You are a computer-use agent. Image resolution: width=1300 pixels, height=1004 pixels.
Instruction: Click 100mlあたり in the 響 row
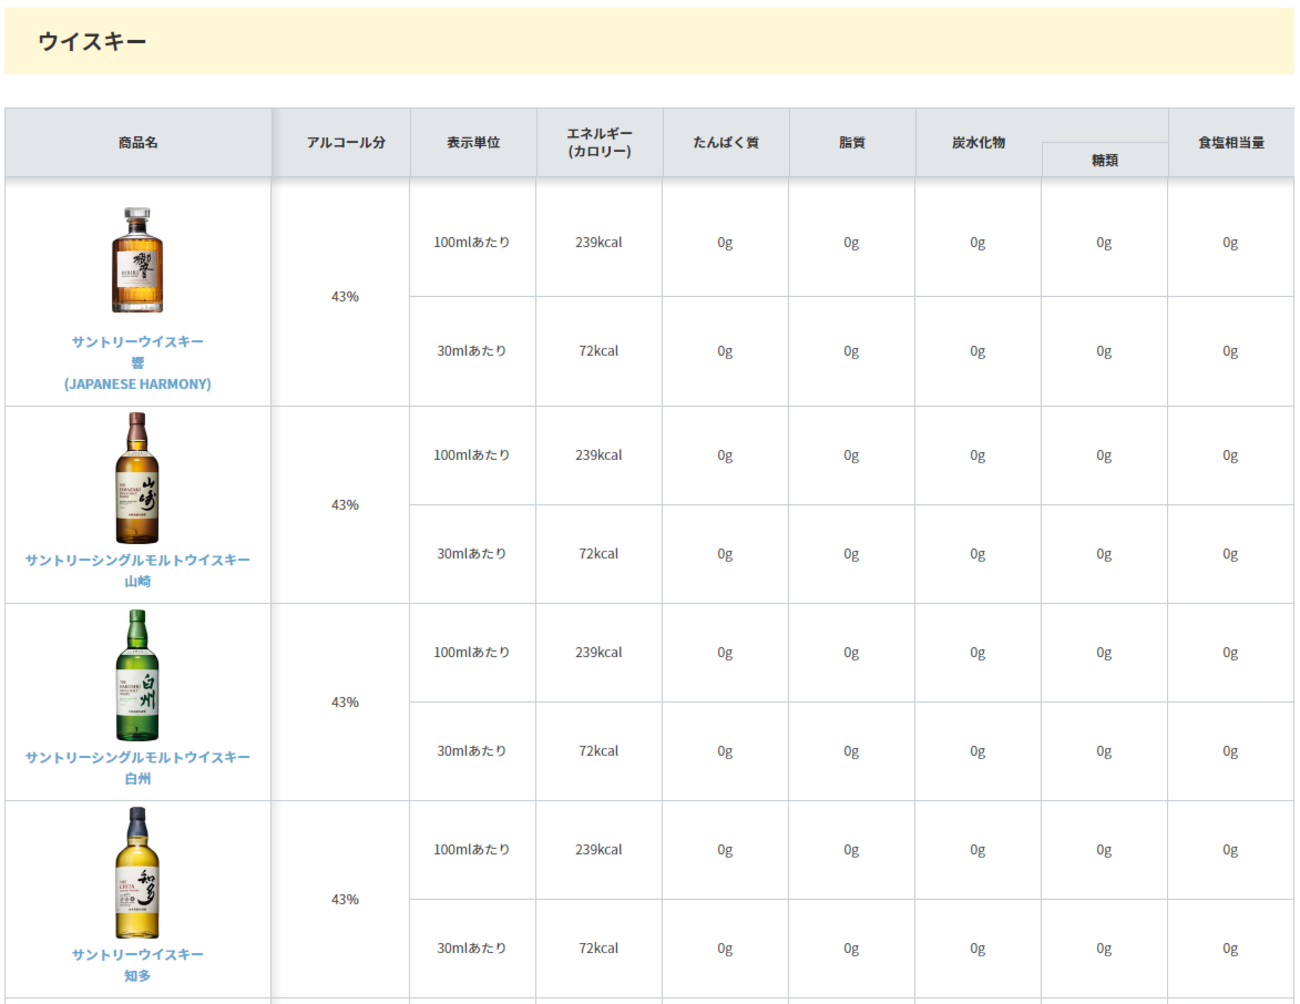(472, 242)
